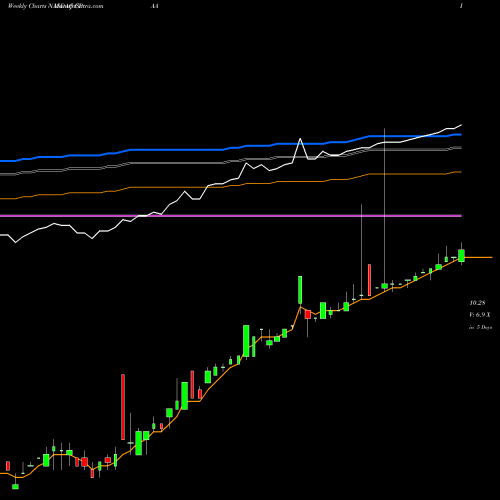The image size is (500, 500).
Task: Click the "10.28" price value
Action: pyautogui.click(x=477, y=303)
